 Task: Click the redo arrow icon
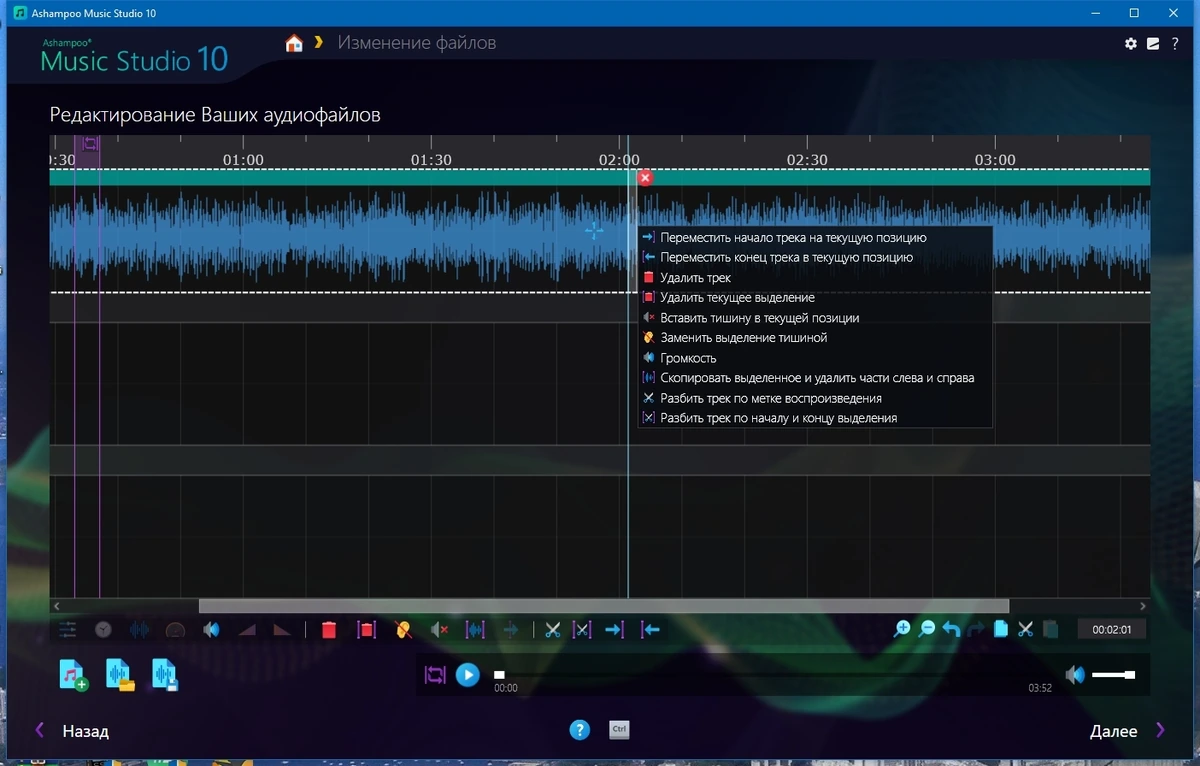pyautogui.click(x=975, y=629)
